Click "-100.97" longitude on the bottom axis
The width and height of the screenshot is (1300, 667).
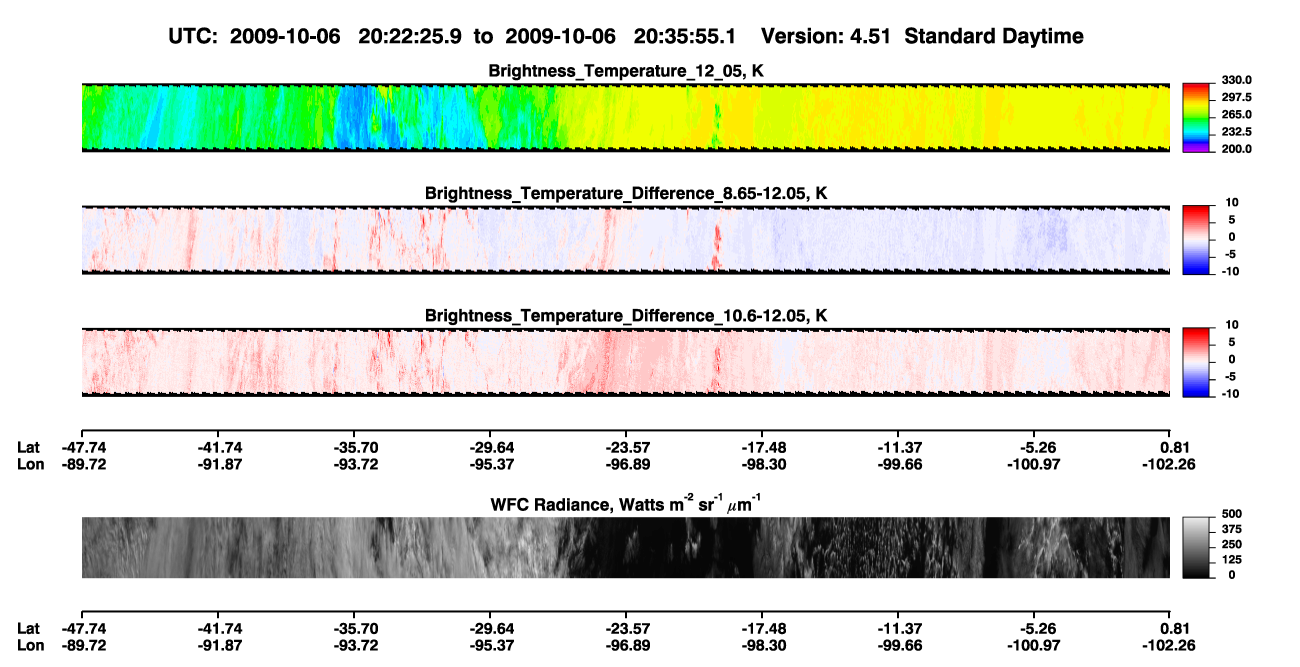point(1032,646)
